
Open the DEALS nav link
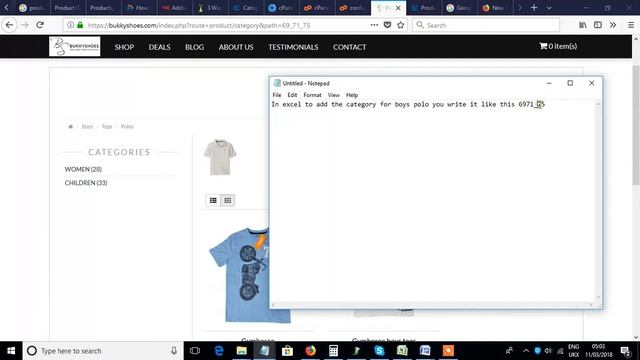tap(159, 47)
